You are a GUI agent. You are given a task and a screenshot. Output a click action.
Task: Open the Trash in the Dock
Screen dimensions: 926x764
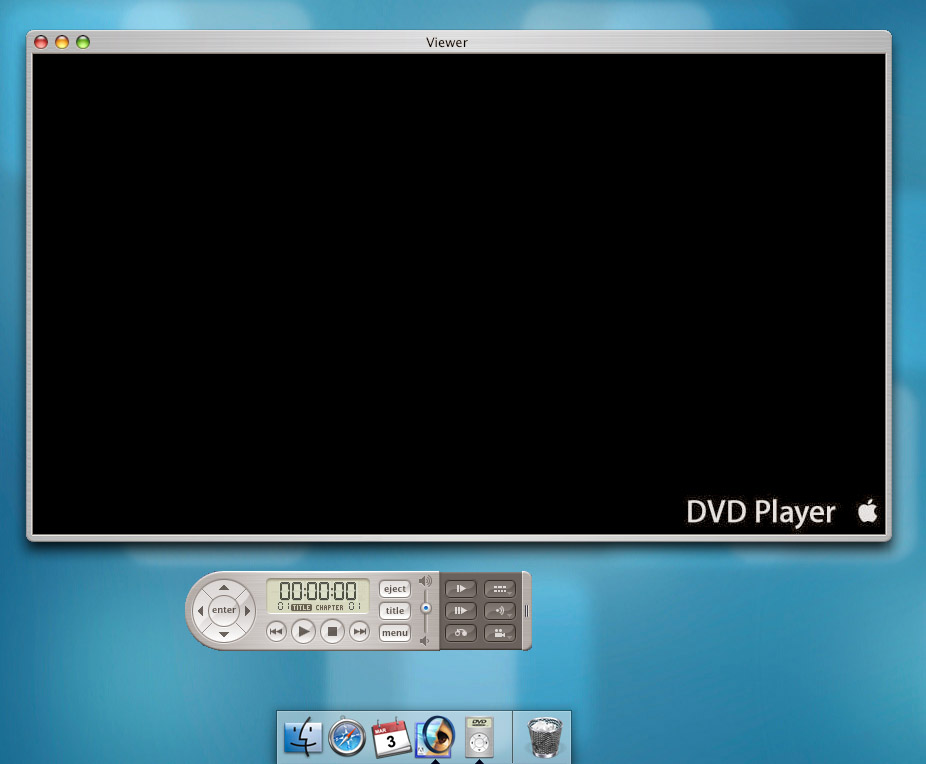point(544,737)
